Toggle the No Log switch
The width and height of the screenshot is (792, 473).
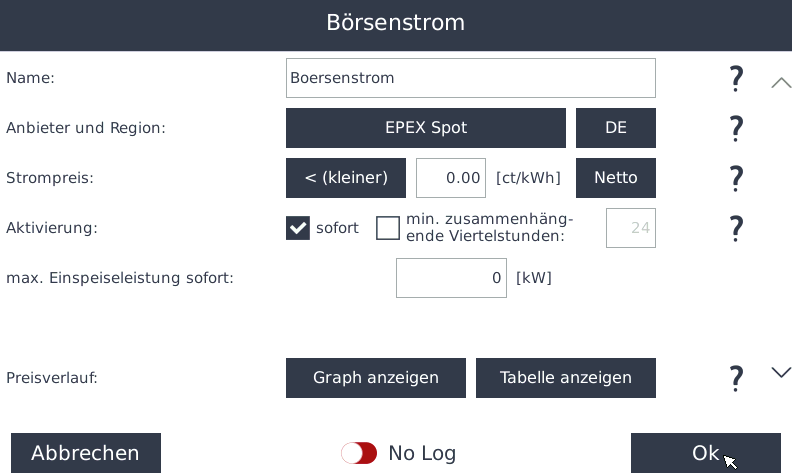(359, 453)
